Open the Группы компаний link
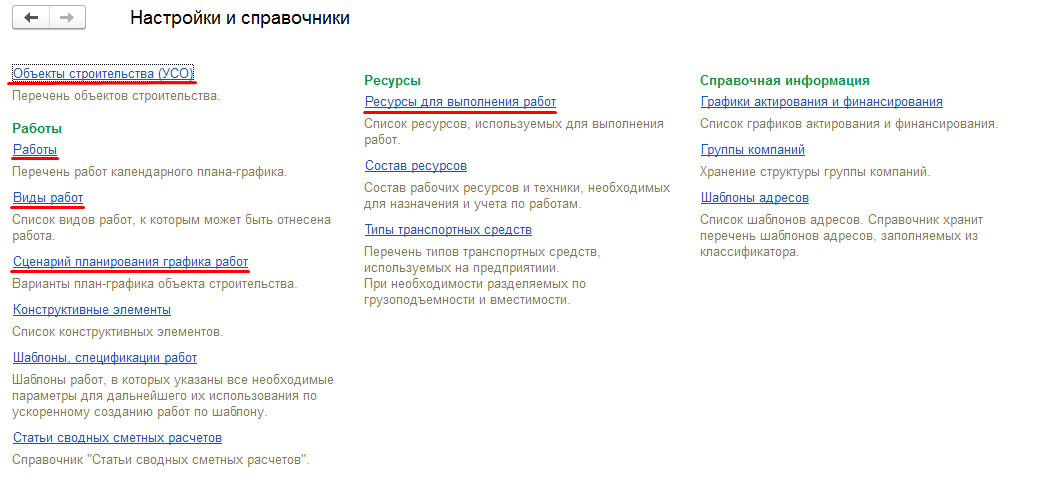The width and height of the screenshot is (1038, 501). point(753,150)
